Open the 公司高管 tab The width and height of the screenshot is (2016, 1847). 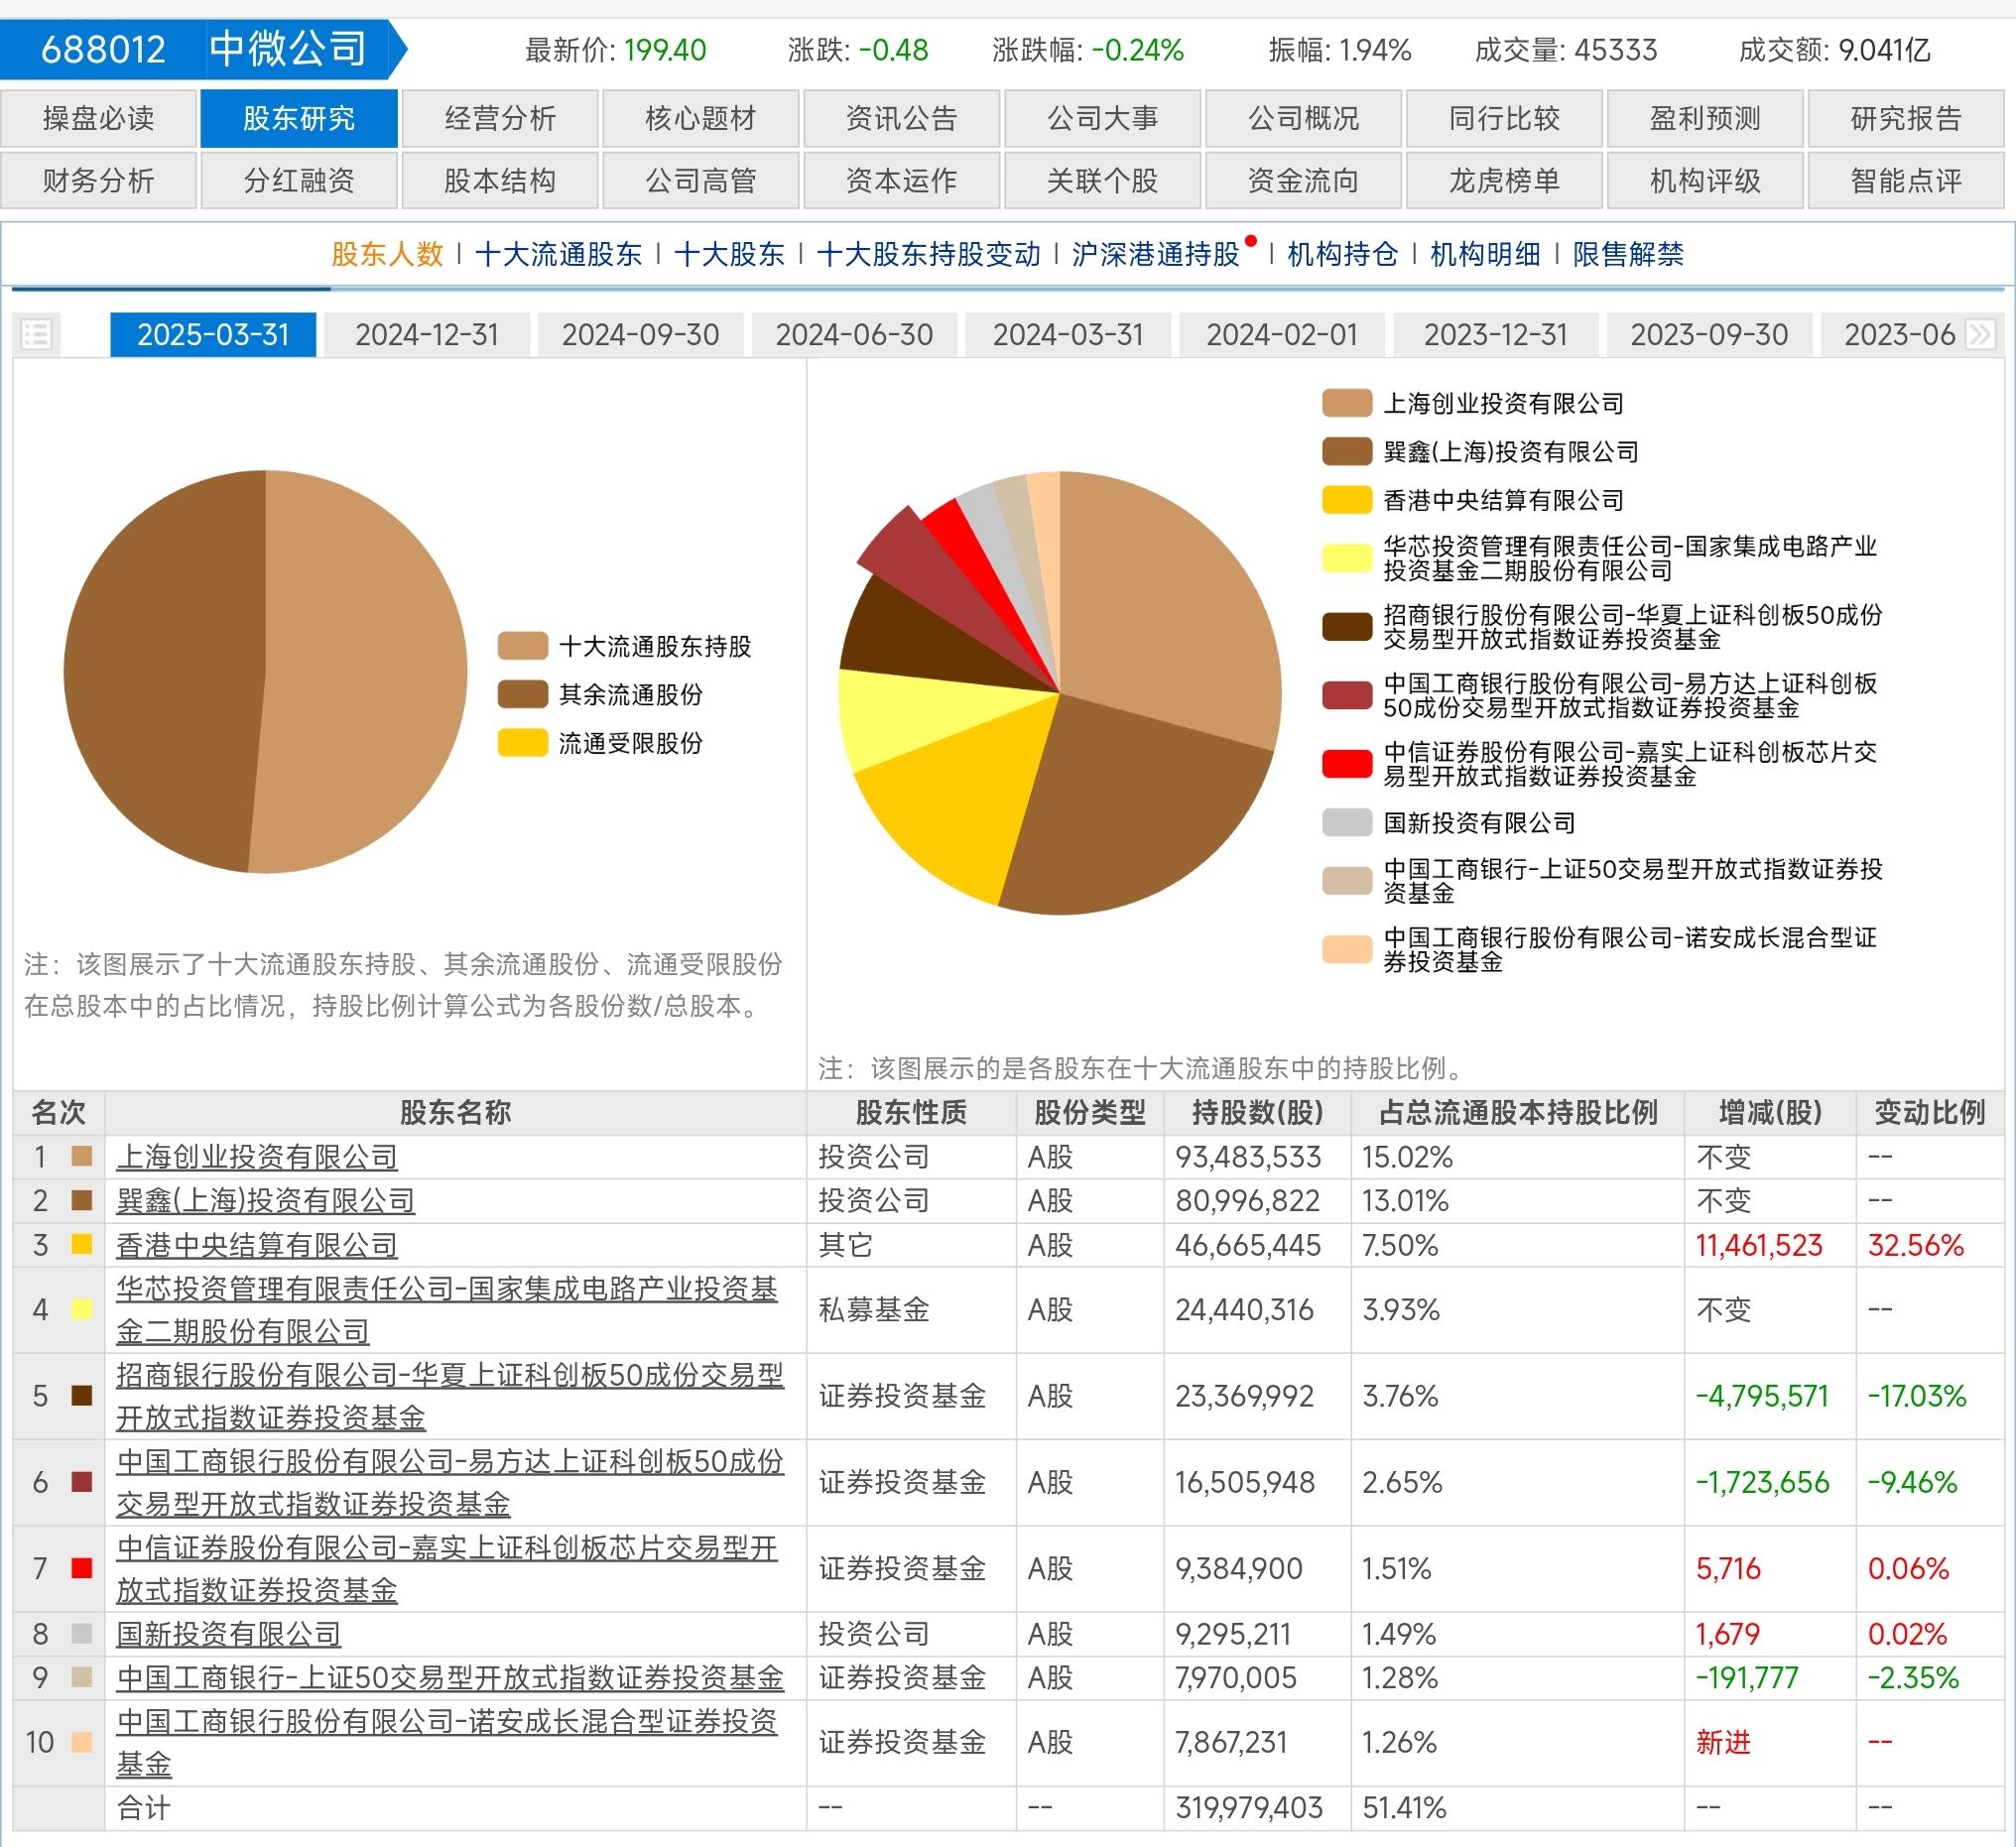[x=701, y=181]
